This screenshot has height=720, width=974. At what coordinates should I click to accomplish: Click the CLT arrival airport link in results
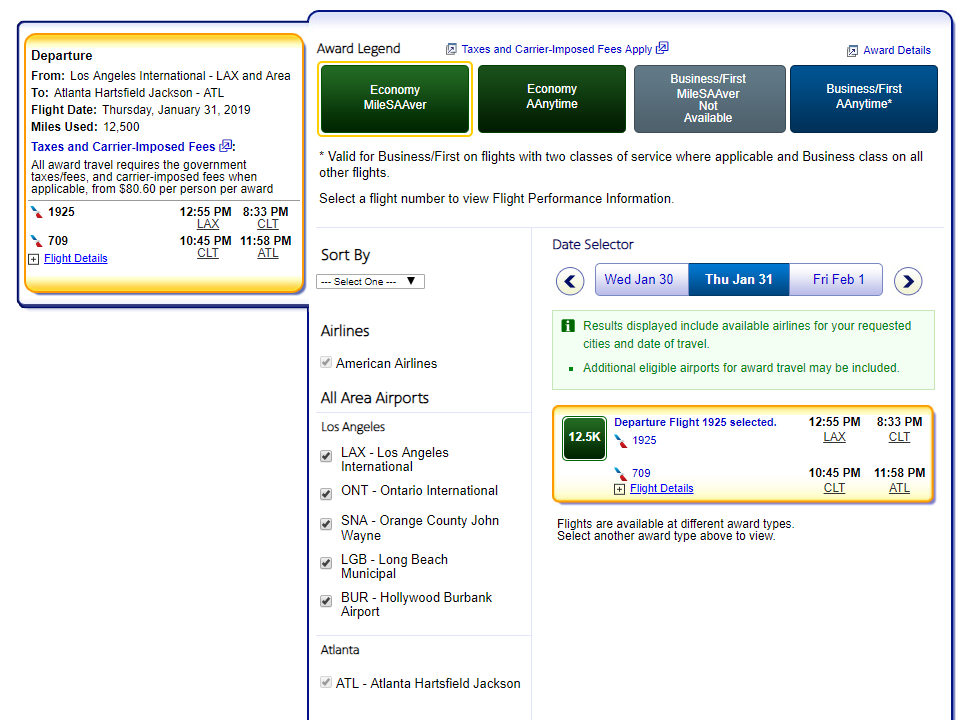899,437
